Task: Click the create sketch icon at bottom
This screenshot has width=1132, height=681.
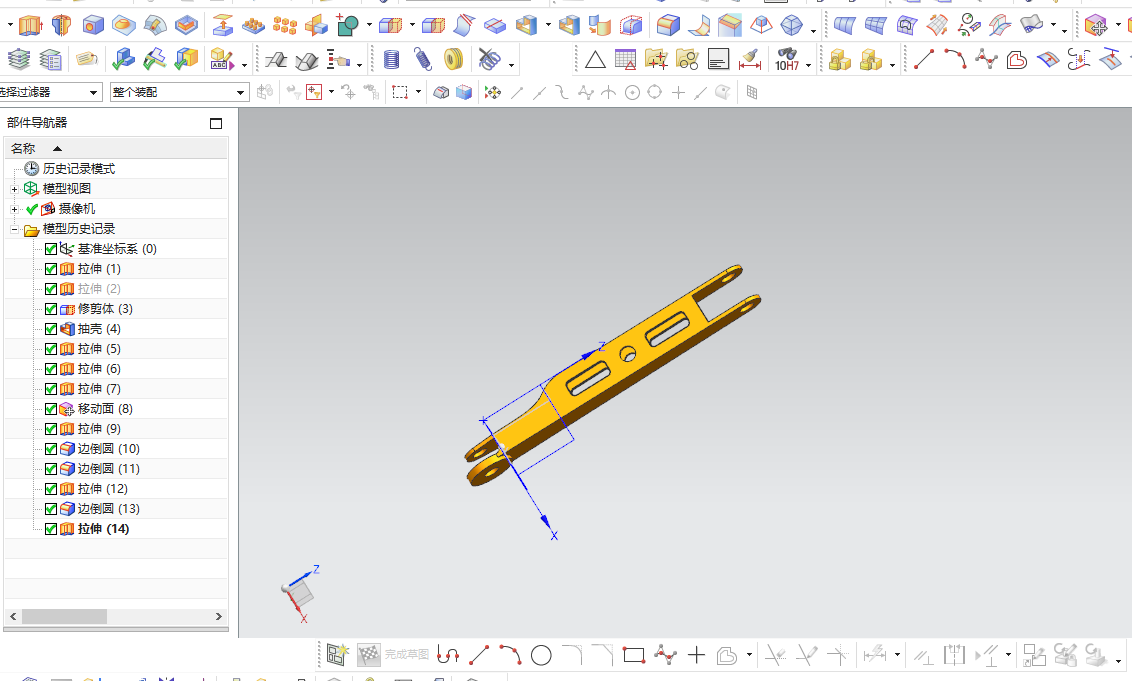Action: (x=337, y=654)
